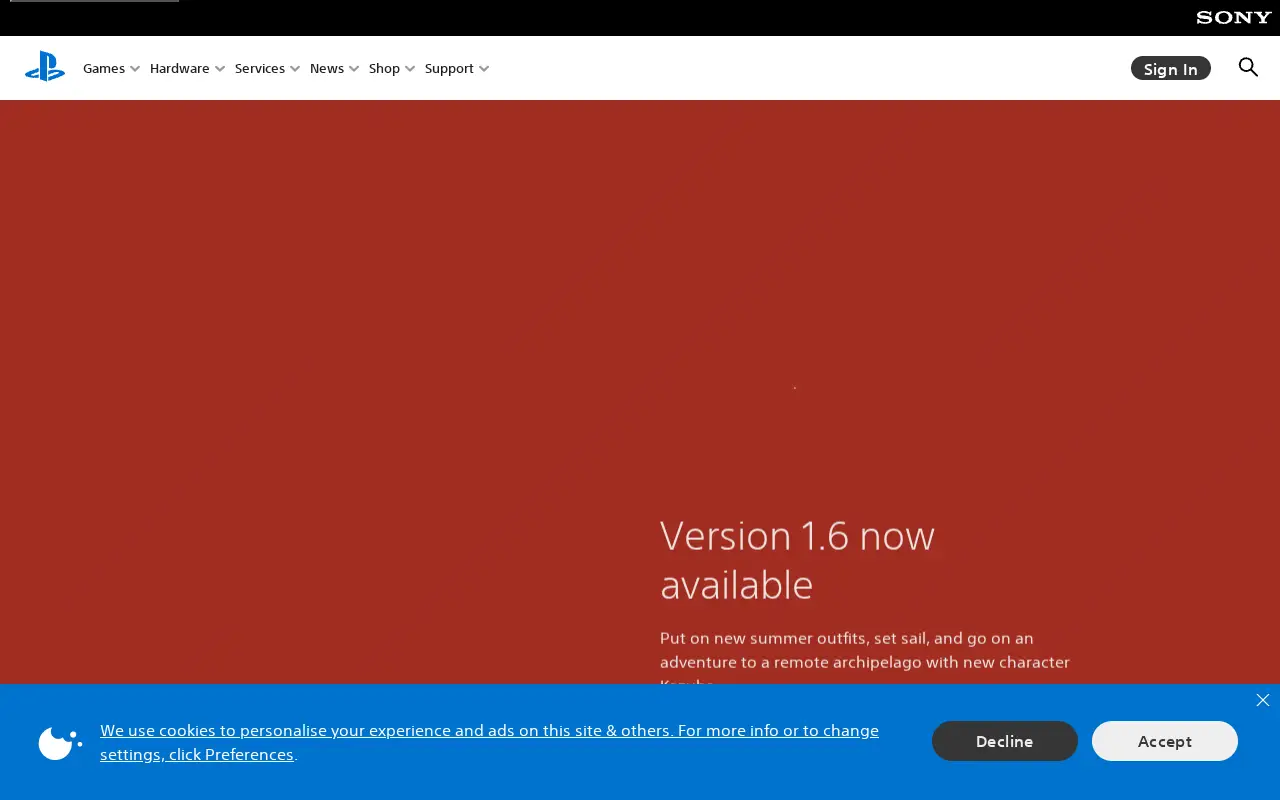Image resolution: width=1280 pixels, height=800 pixels.
Task: Click the "Version 1.6 now available" heading
Action: click(798, 560)
